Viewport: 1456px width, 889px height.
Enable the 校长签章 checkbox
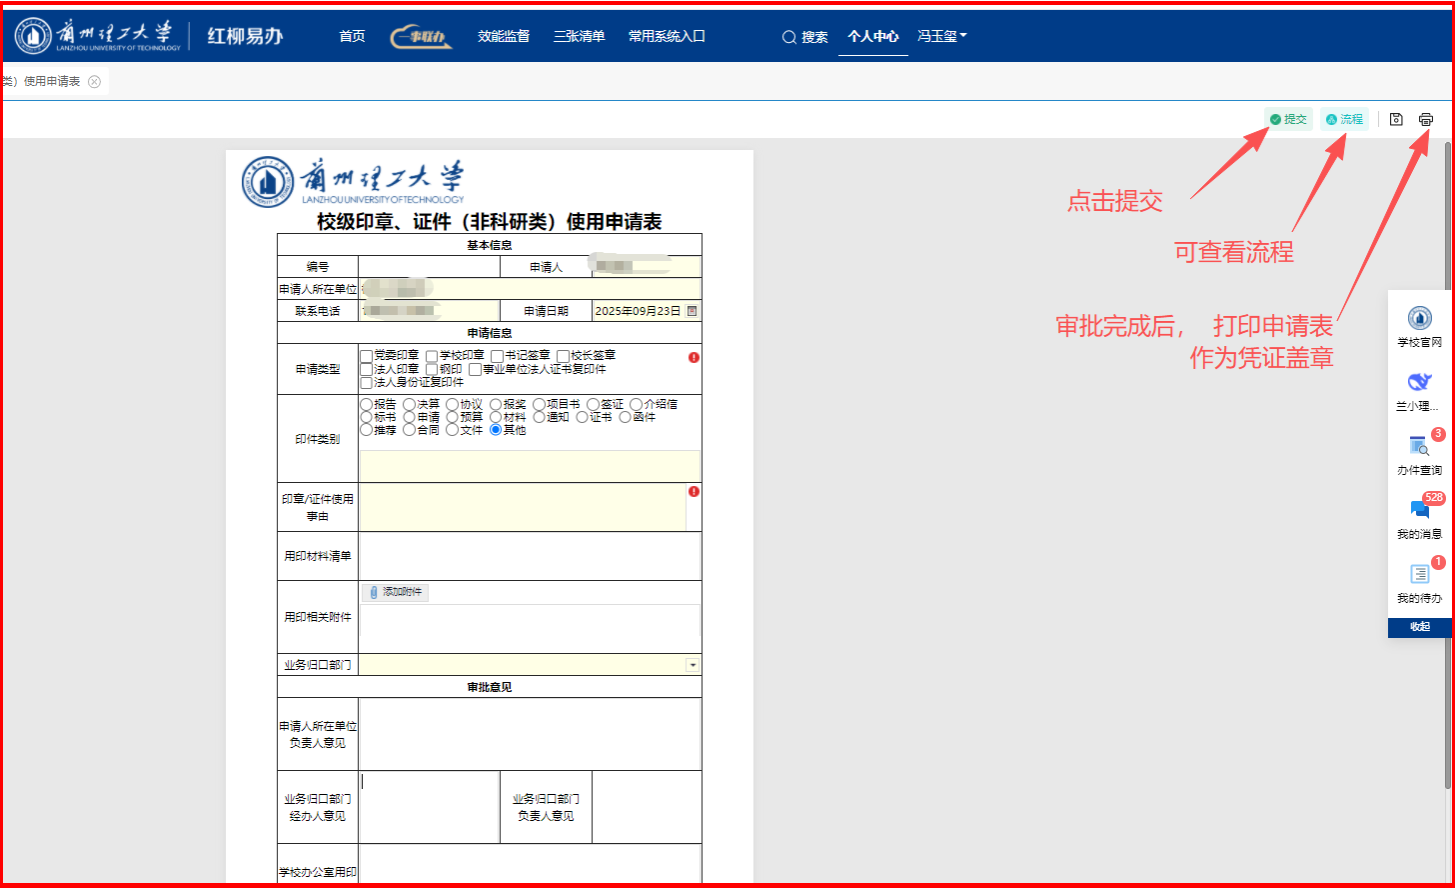[563, 356]
